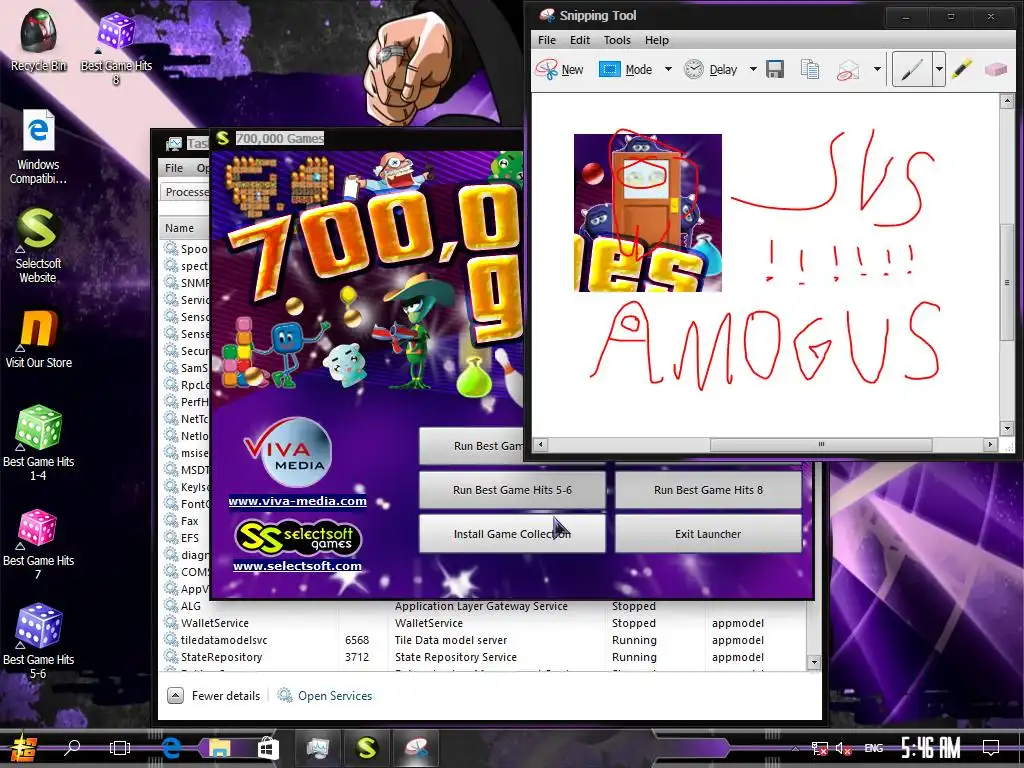This screenshot has height=768, width=1024.
Task: Open Mode dropdown arrow
Action: (x=668, y=69)
